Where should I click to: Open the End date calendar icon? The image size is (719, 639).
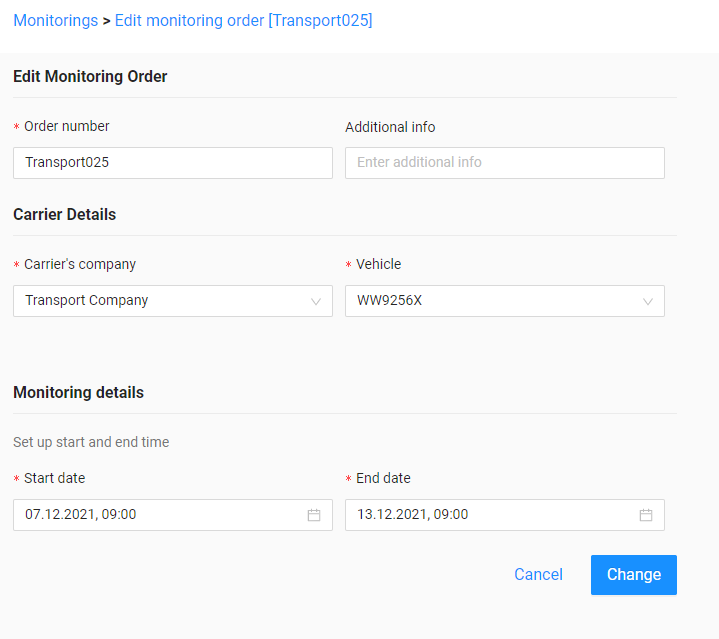coord(646,515)
